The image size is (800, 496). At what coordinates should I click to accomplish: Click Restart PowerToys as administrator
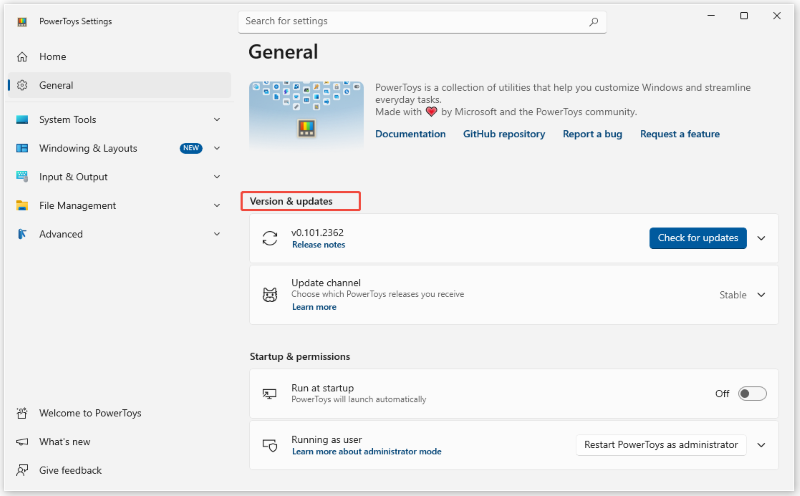(661, 445)
